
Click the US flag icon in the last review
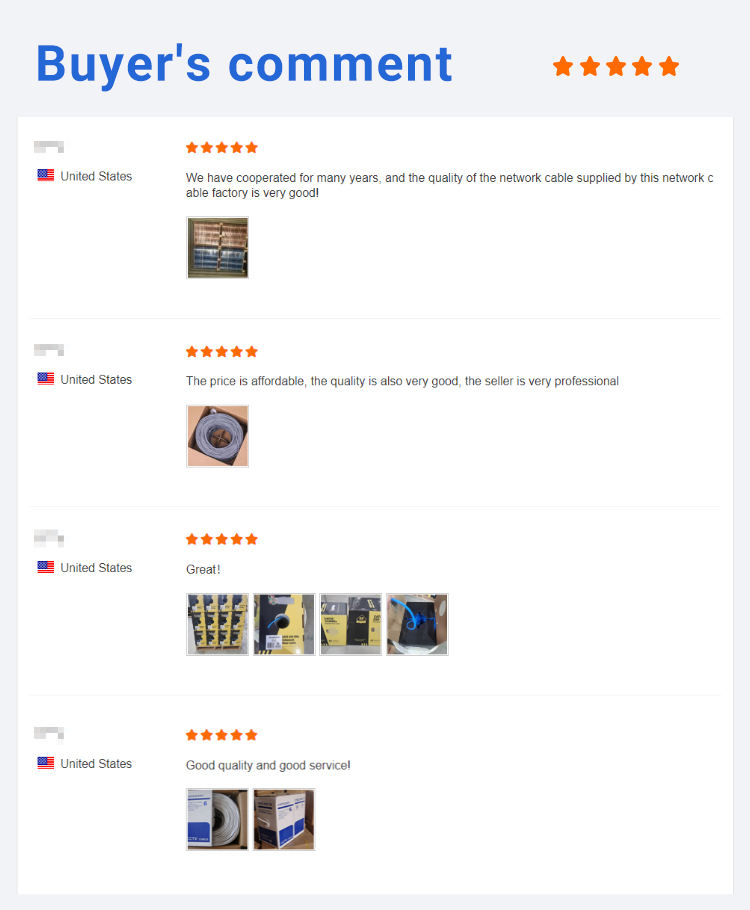(46, 763)
